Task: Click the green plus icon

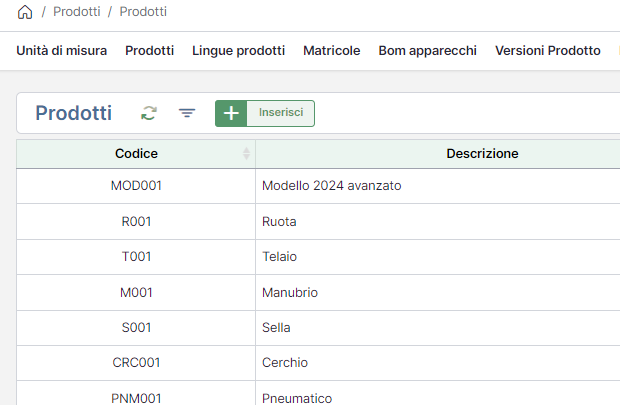Action: [x=231, y=113]
